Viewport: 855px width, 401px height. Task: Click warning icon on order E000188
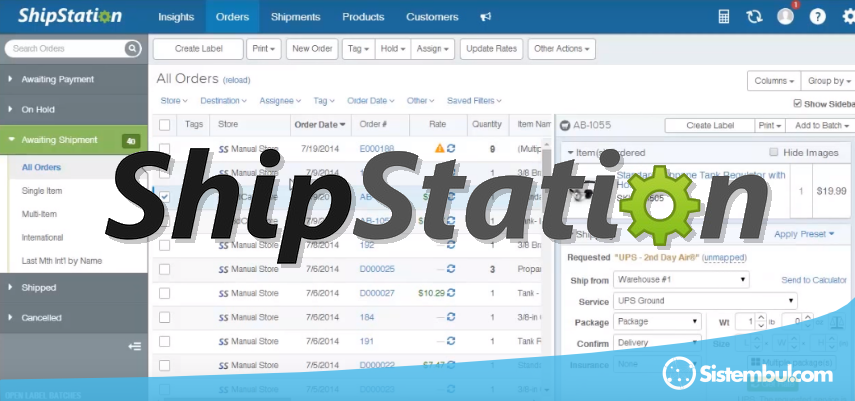pos(439,148)
